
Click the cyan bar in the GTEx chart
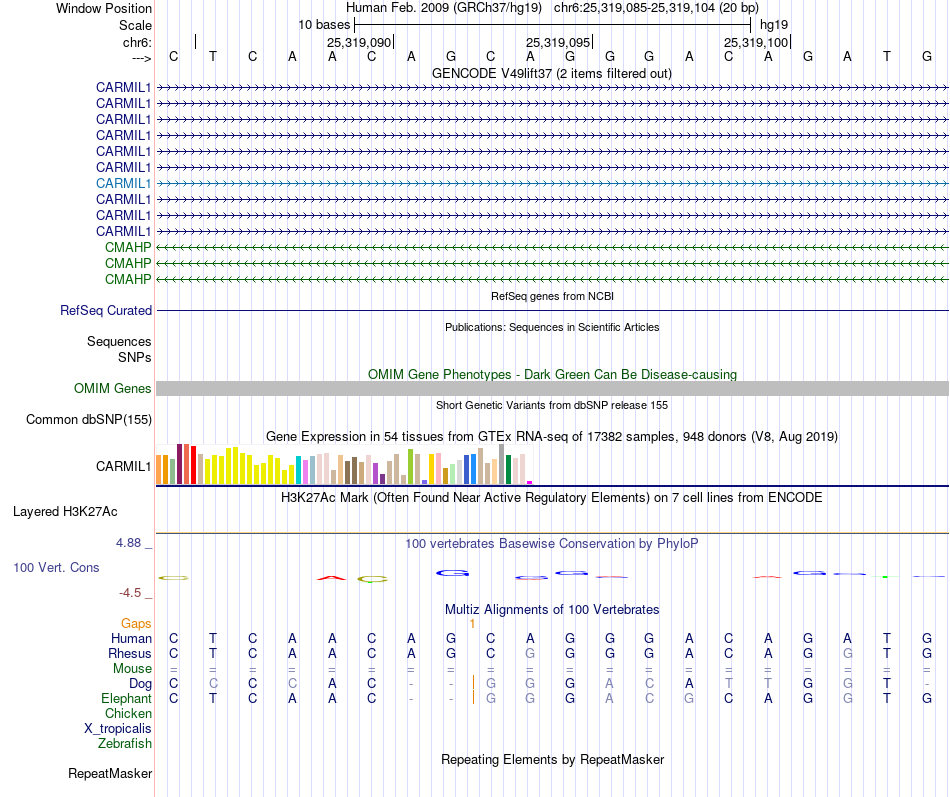(298, 470)
